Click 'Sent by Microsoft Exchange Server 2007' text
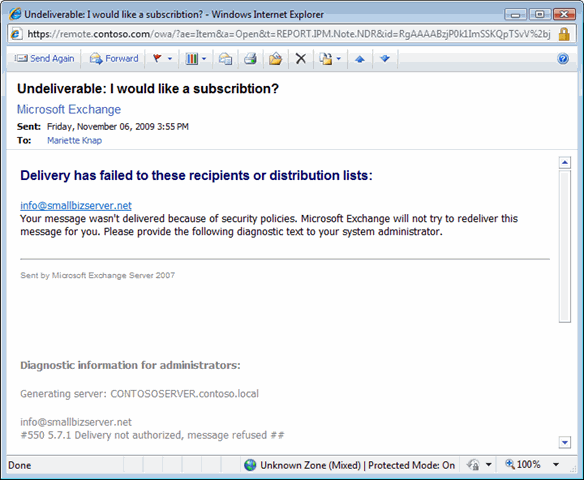 point(98,276)
